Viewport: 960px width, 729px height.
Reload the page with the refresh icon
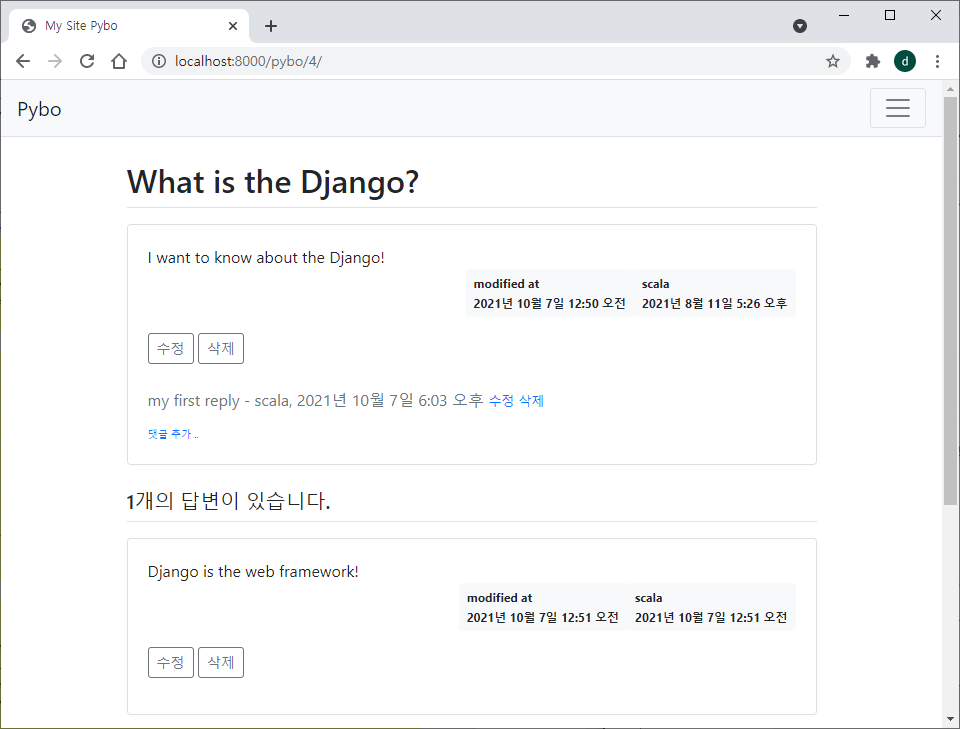coord(87,61)
